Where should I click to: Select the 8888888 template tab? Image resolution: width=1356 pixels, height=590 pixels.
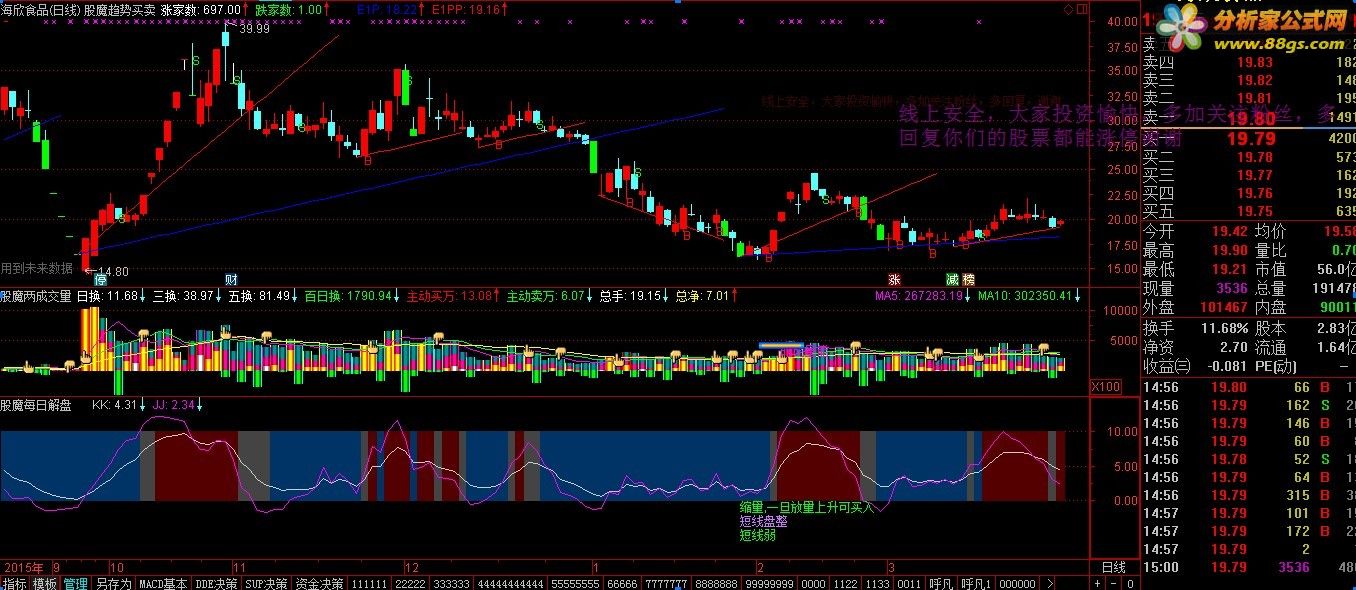[x=716, y=583]
